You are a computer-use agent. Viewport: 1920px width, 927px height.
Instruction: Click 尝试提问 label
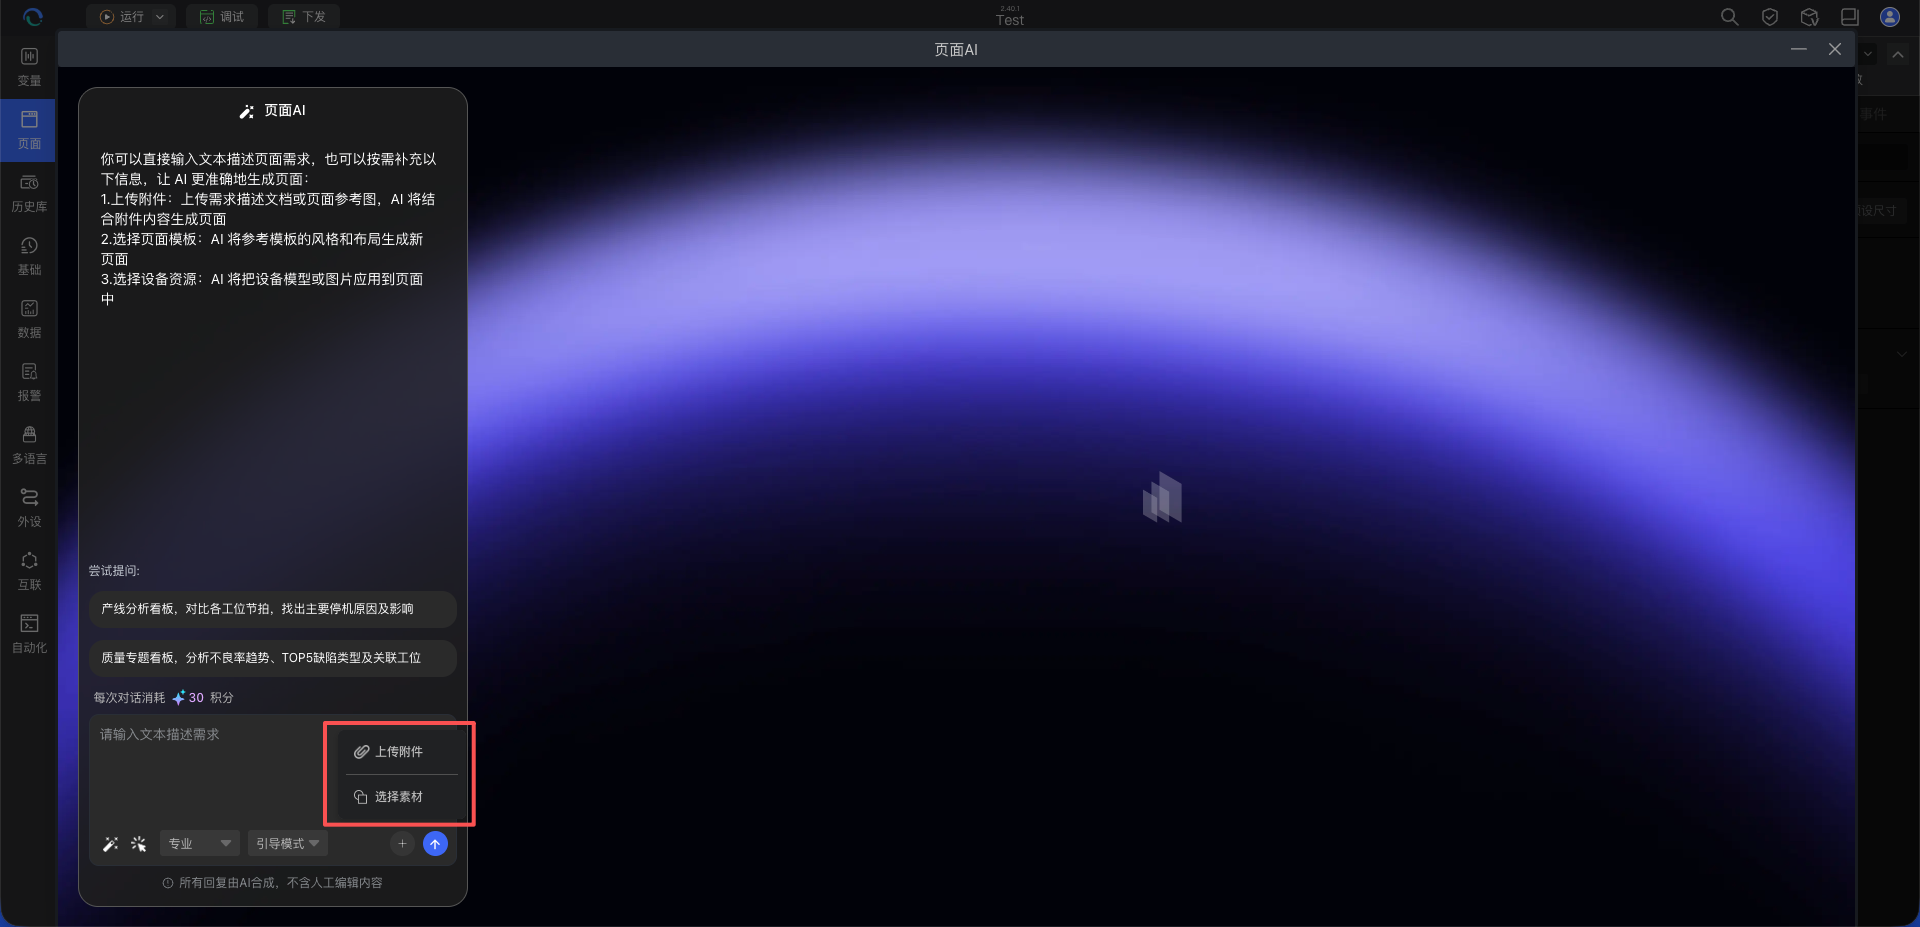tap(114, 571)
